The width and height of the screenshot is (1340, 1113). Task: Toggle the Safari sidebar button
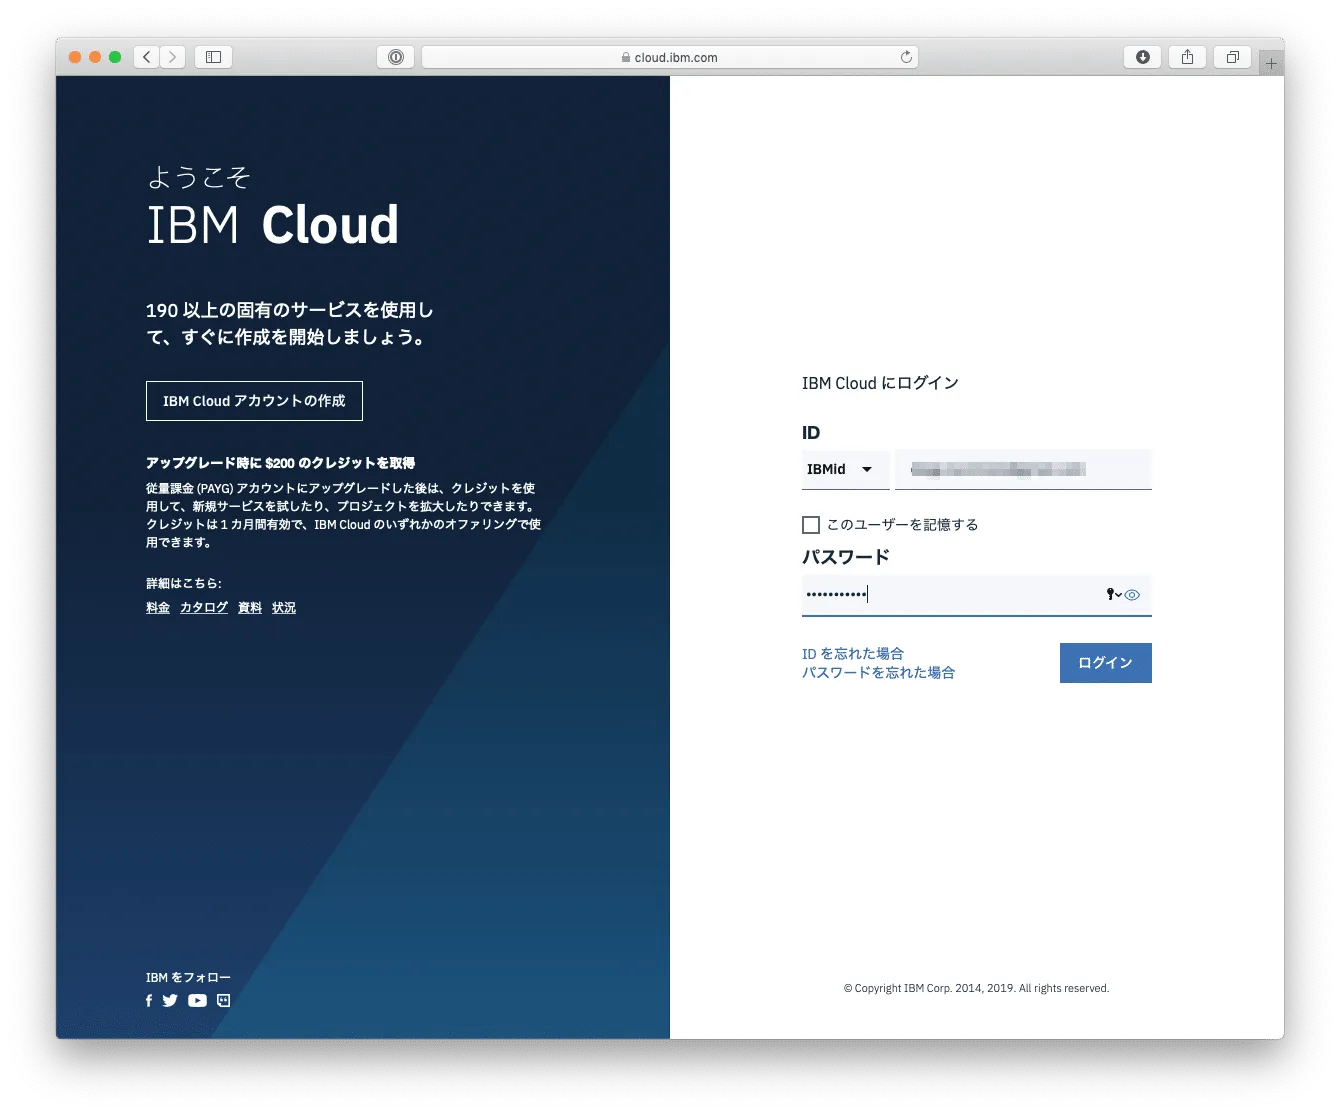coord(213,57)
